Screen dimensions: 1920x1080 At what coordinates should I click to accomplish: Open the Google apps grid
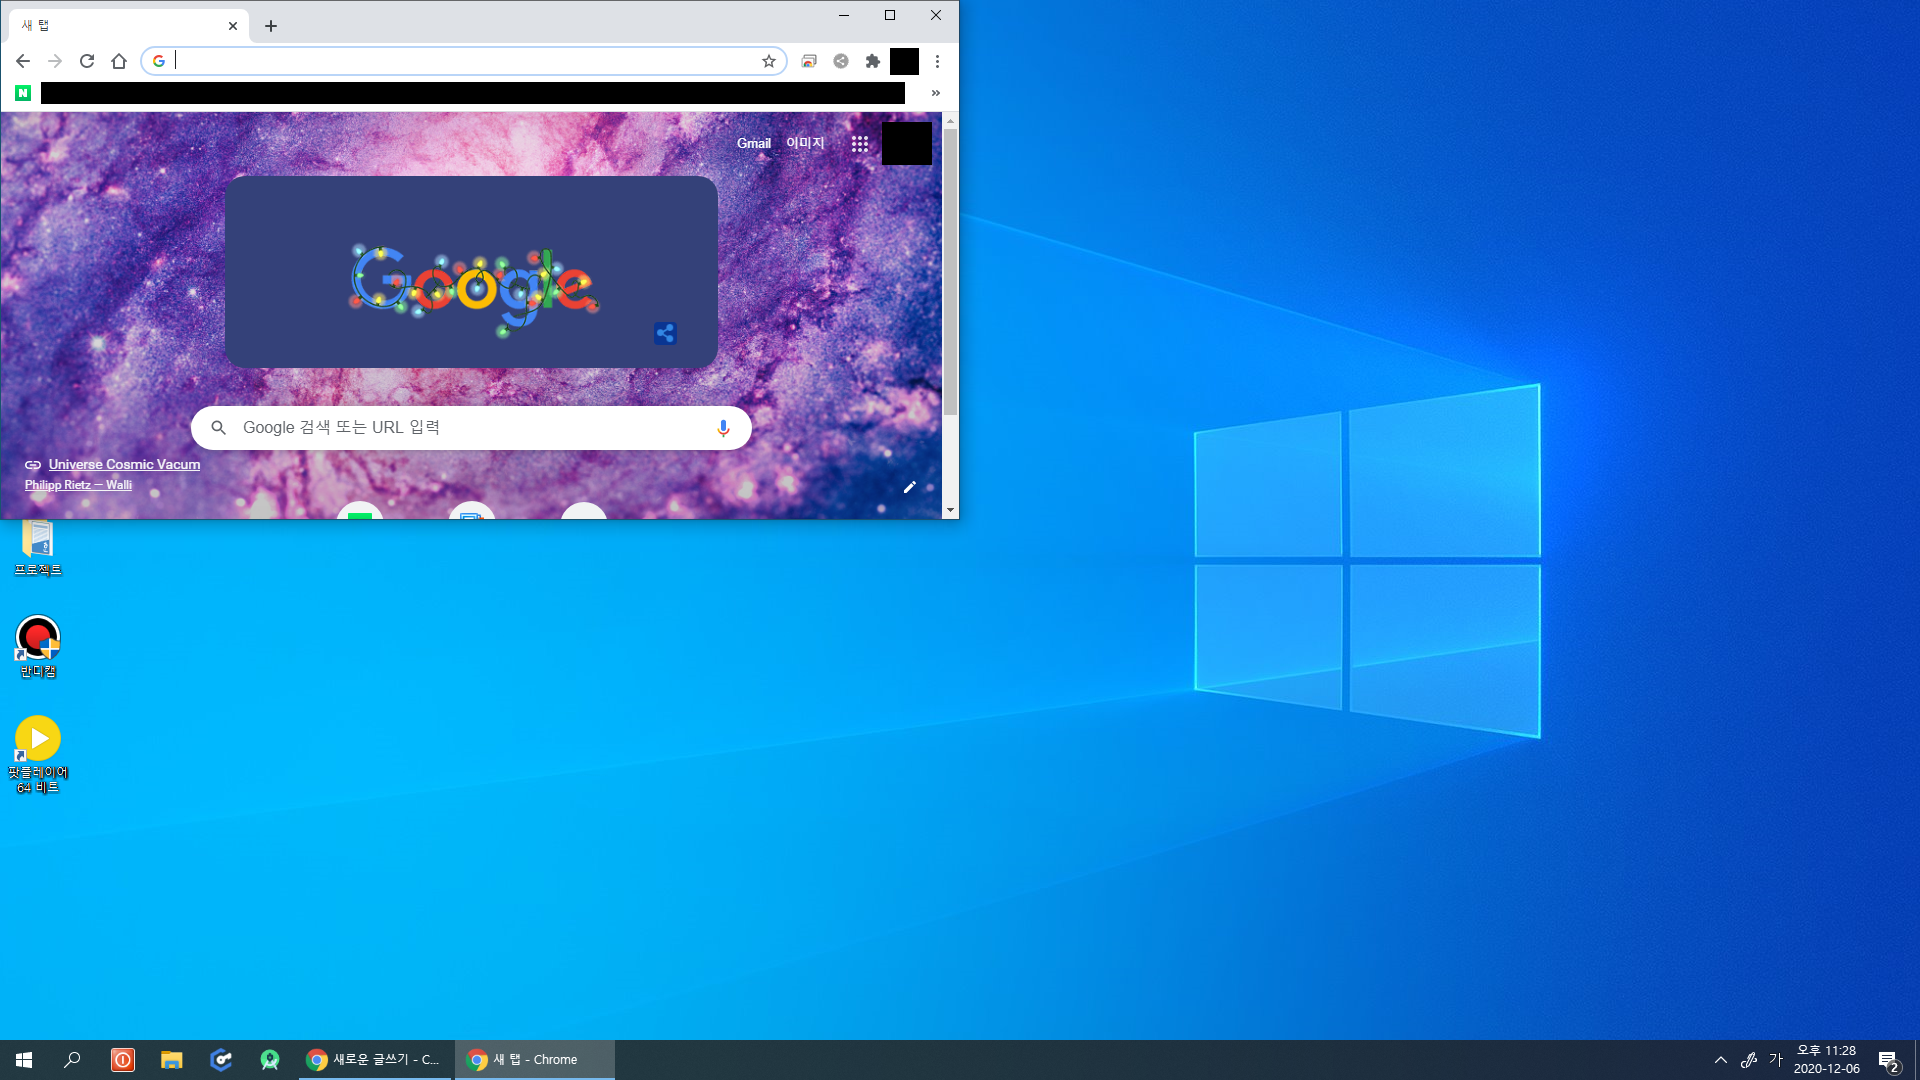coord(860,143)
